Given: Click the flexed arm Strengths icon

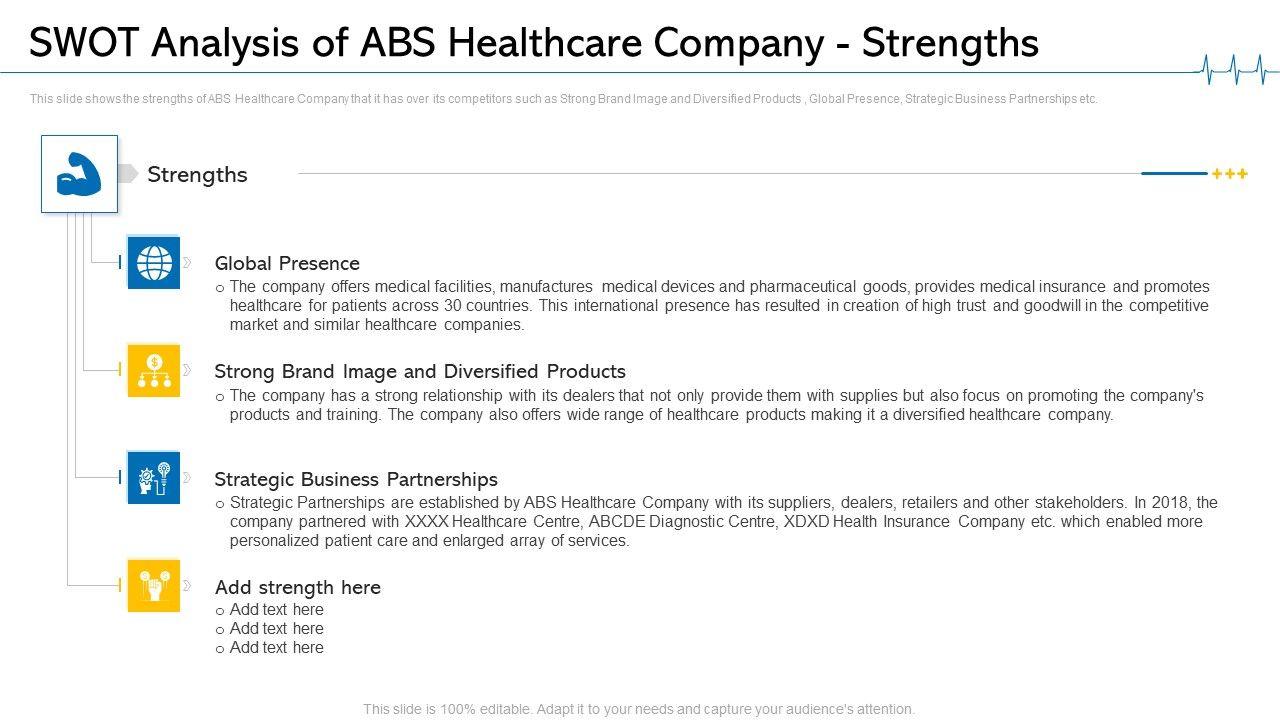Looking at the screenshot, I should tap(79, 174).
